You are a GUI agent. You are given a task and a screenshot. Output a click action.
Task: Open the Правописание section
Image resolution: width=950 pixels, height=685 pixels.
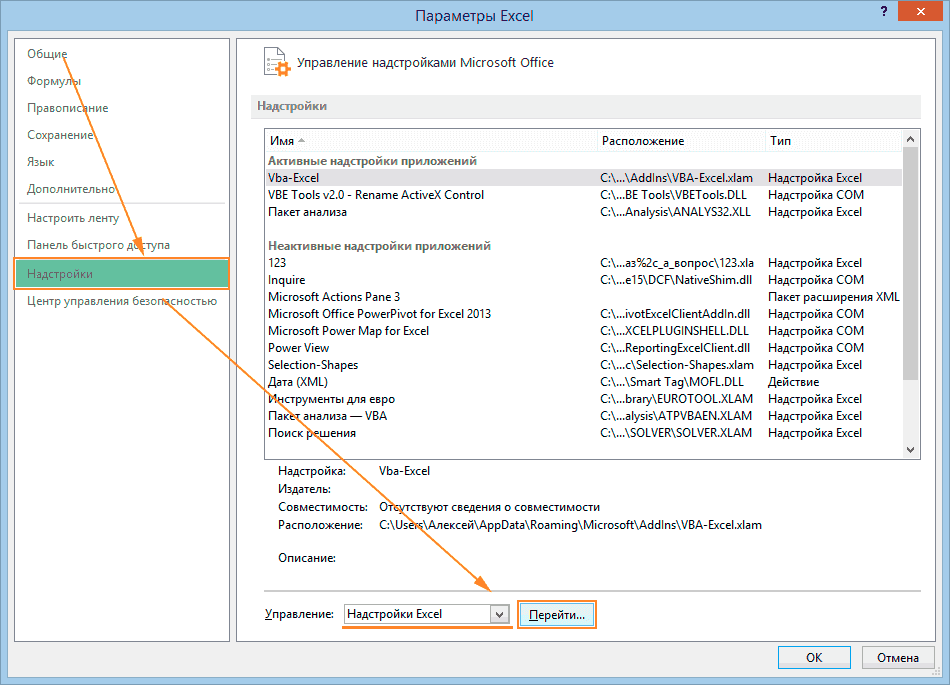[x=67, y=108]
